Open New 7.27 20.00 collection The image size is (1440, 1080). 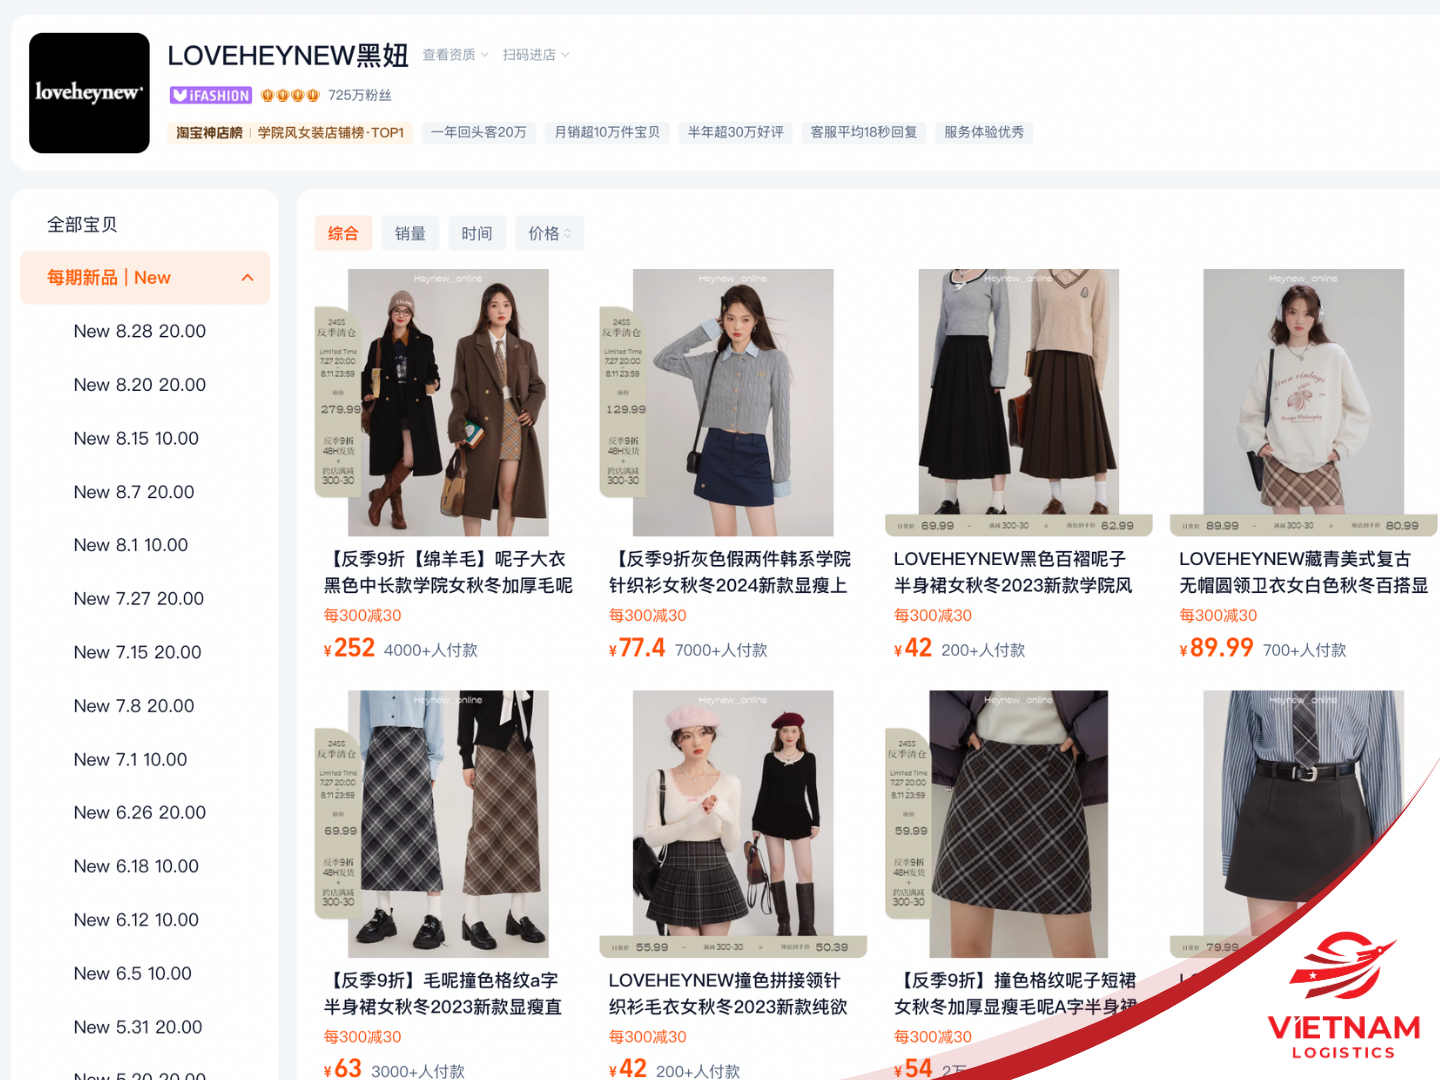pyautogui.click(x=139, y=599)
